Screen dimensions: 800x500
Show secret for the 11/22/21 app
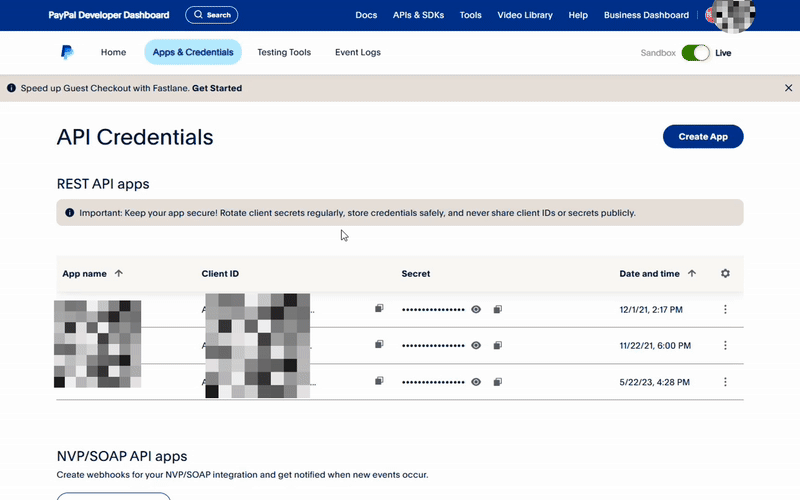pyautogui.click(x=476, y=345)
